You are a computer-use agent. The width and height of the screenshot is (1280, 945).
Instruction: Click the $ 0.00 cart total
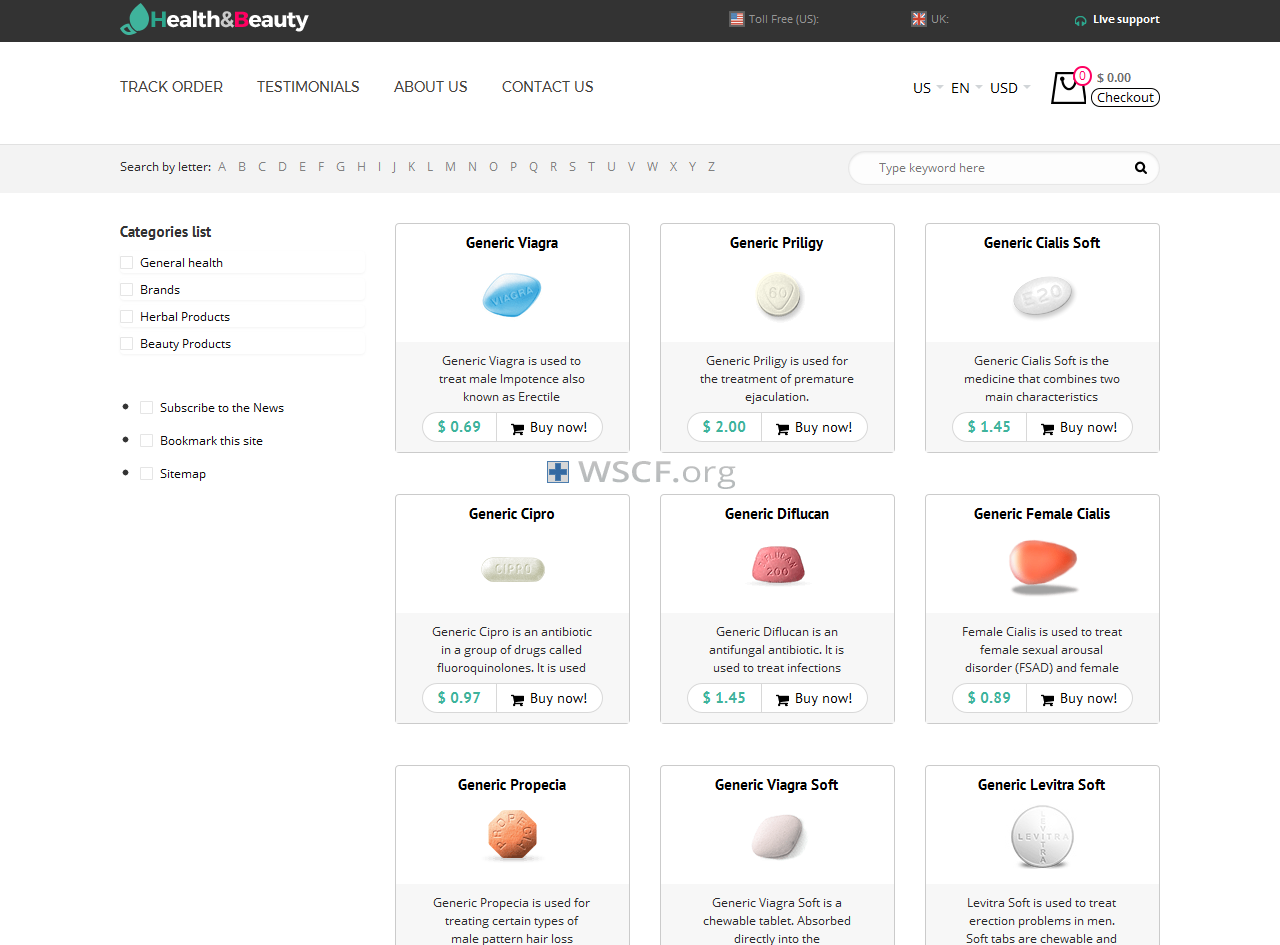click(x=1114, y=77)
